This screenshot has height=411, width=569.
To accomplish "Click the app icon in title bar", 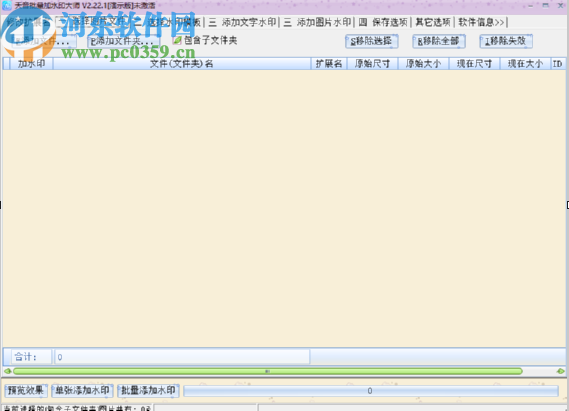I will click(7, 5).
